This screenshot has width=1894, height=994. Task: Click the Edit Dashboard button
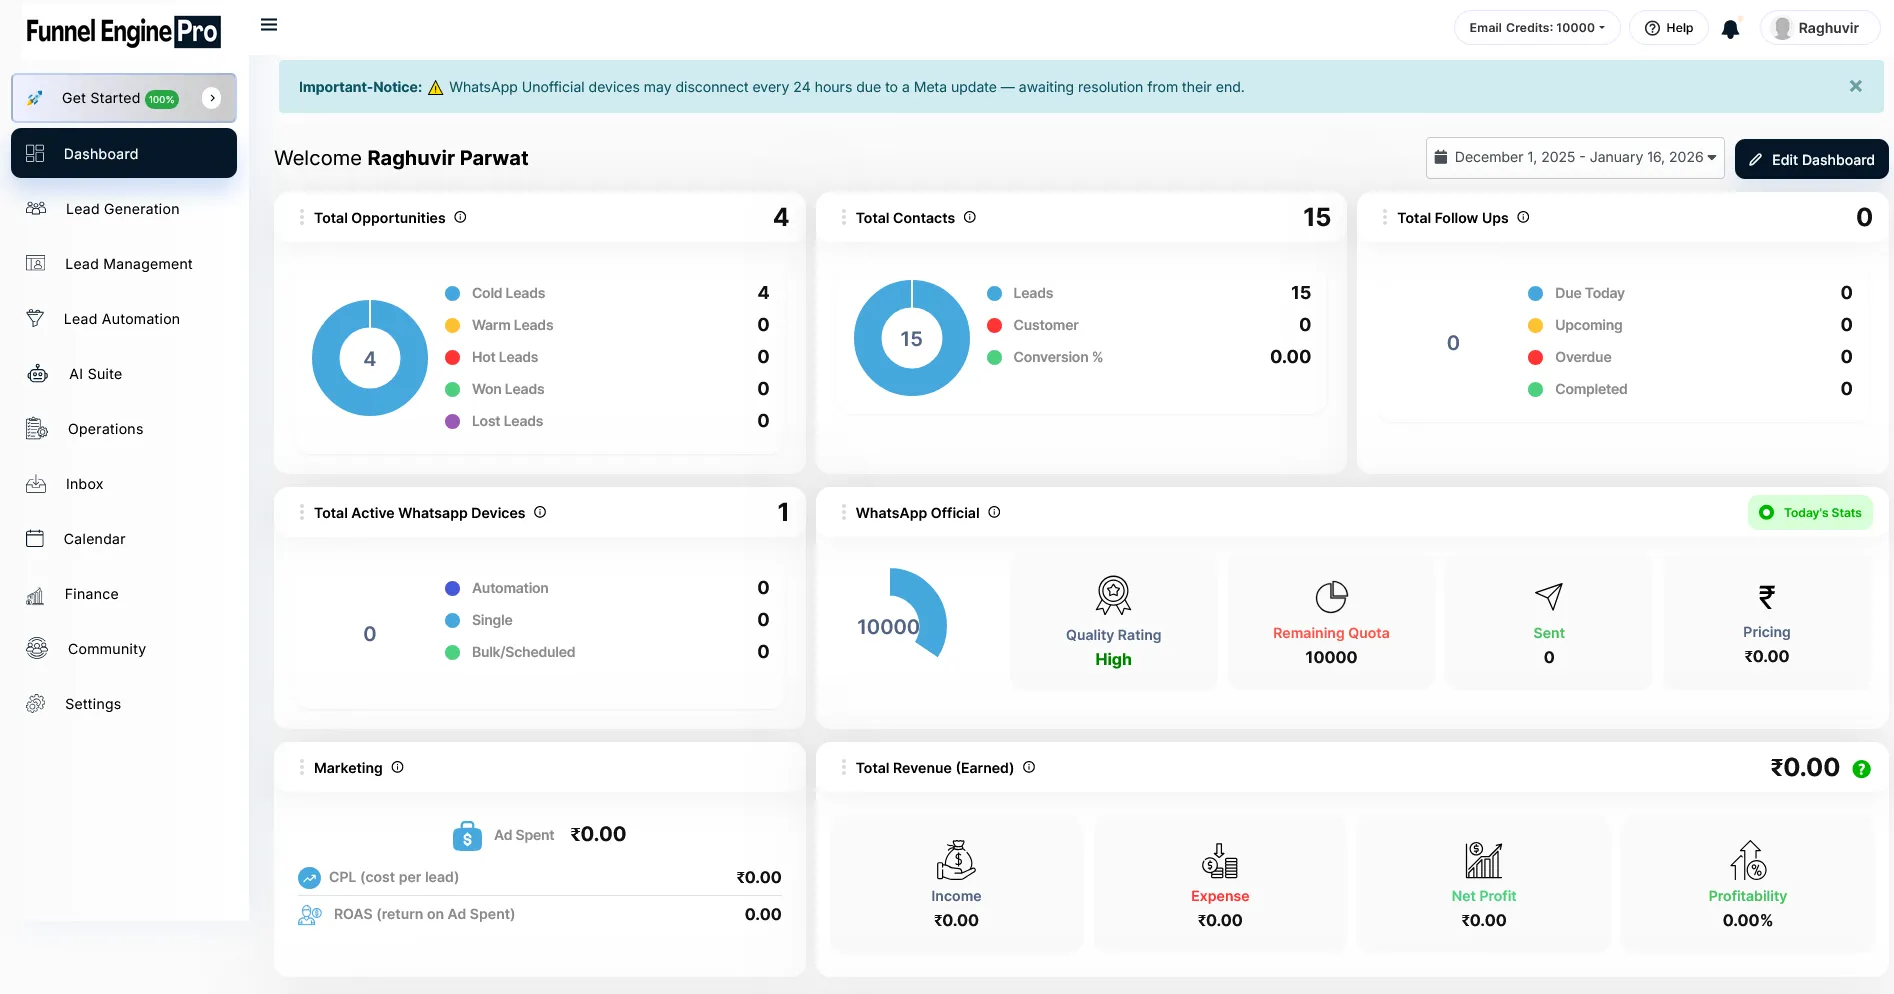1811,160
